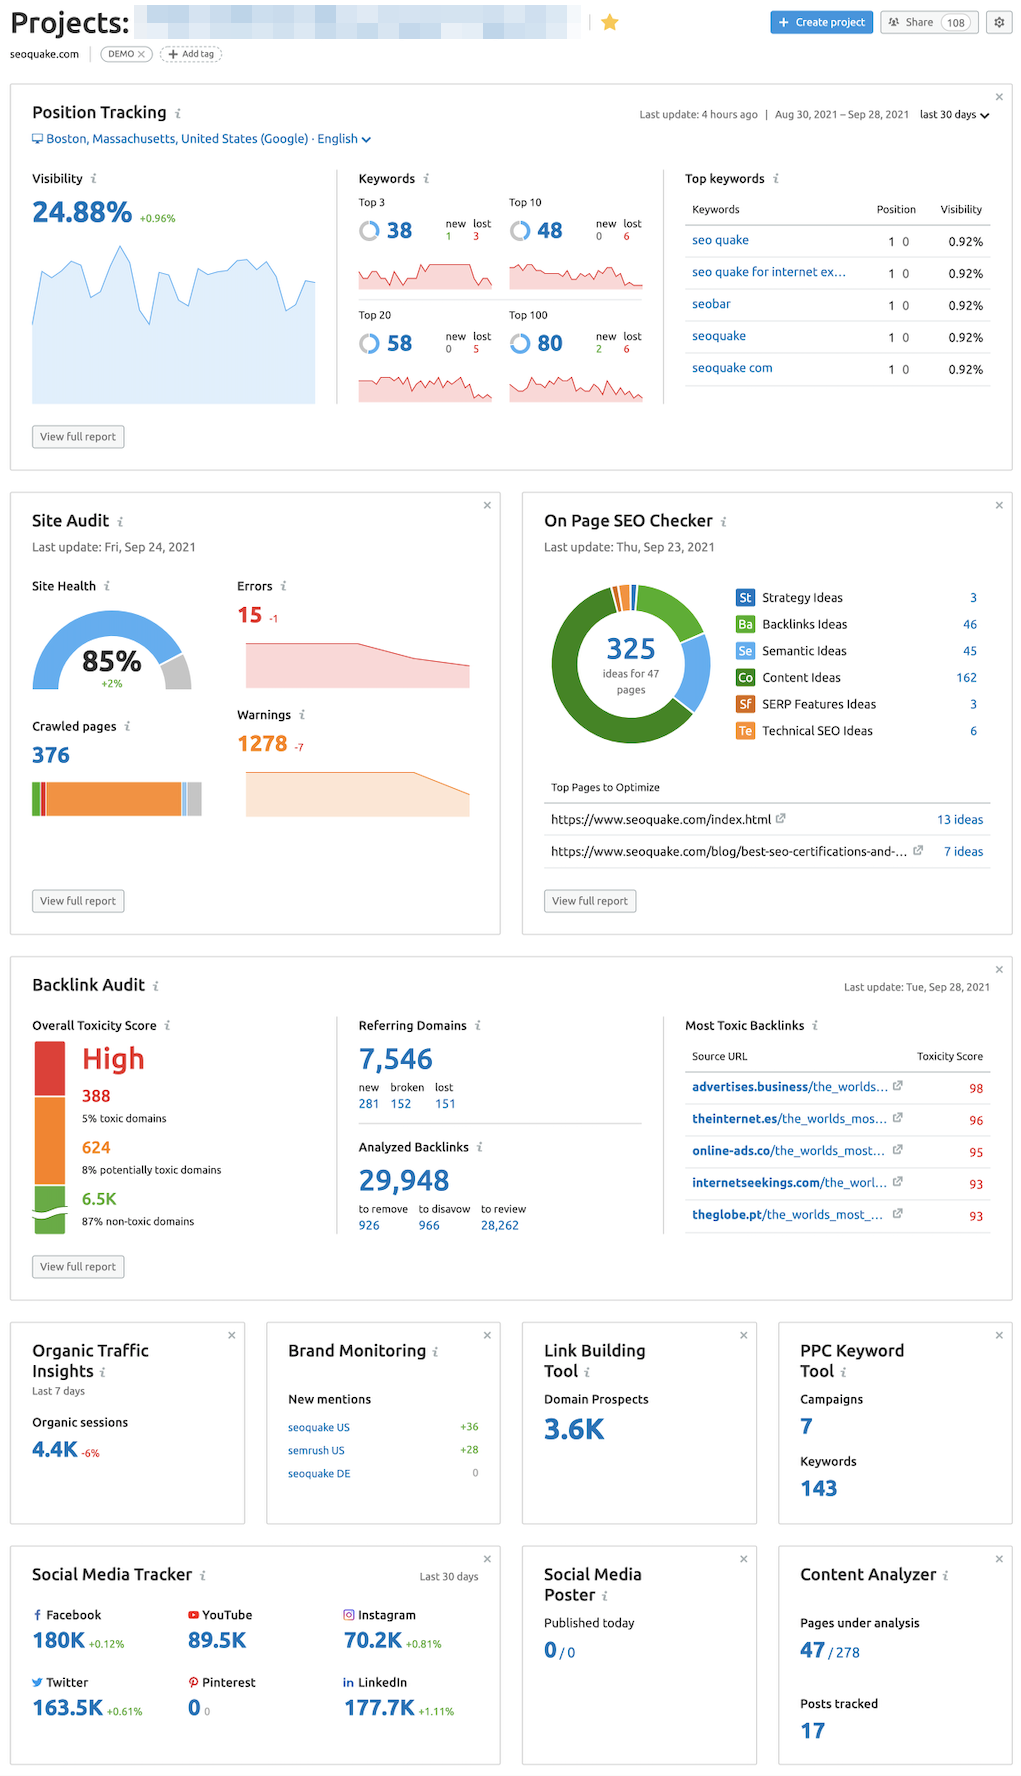Remove the DEMO tag via its x
Screen dimensions: 1021x1776
pyautogui.click(x=141, y=54)
